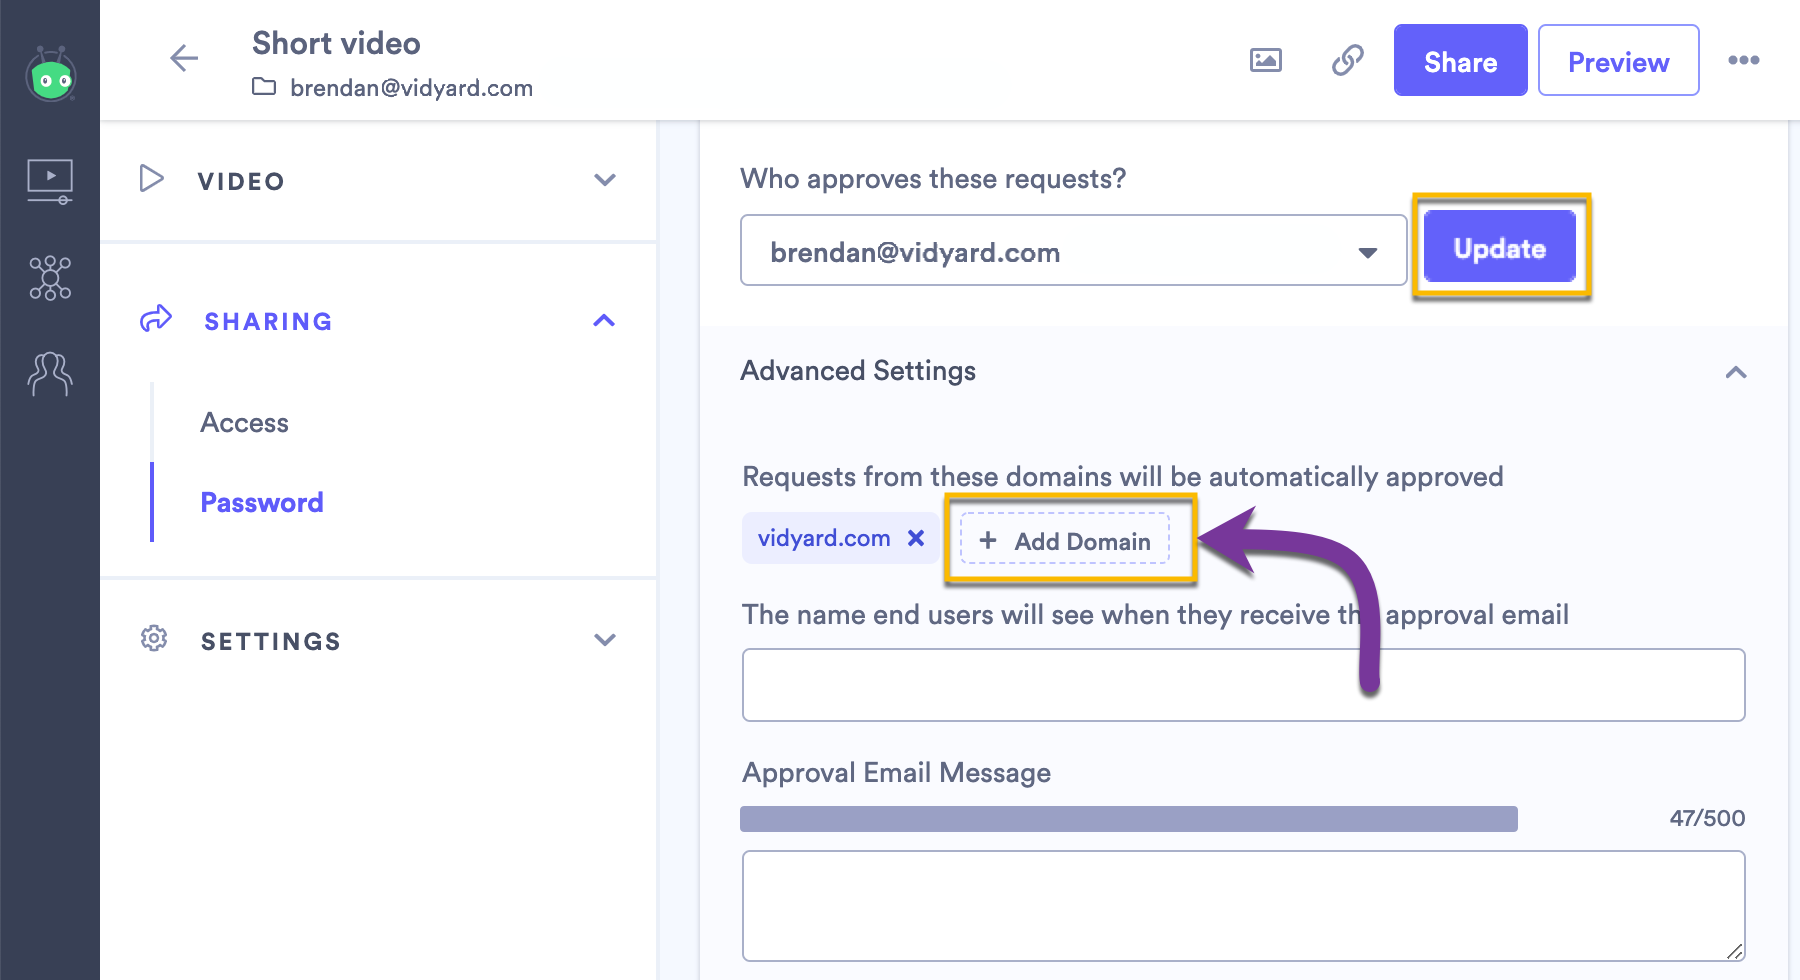Click the textarea resize handle corner
Image resolution: width=1800 pixels, height=980 pixels.
(1734, 951)
